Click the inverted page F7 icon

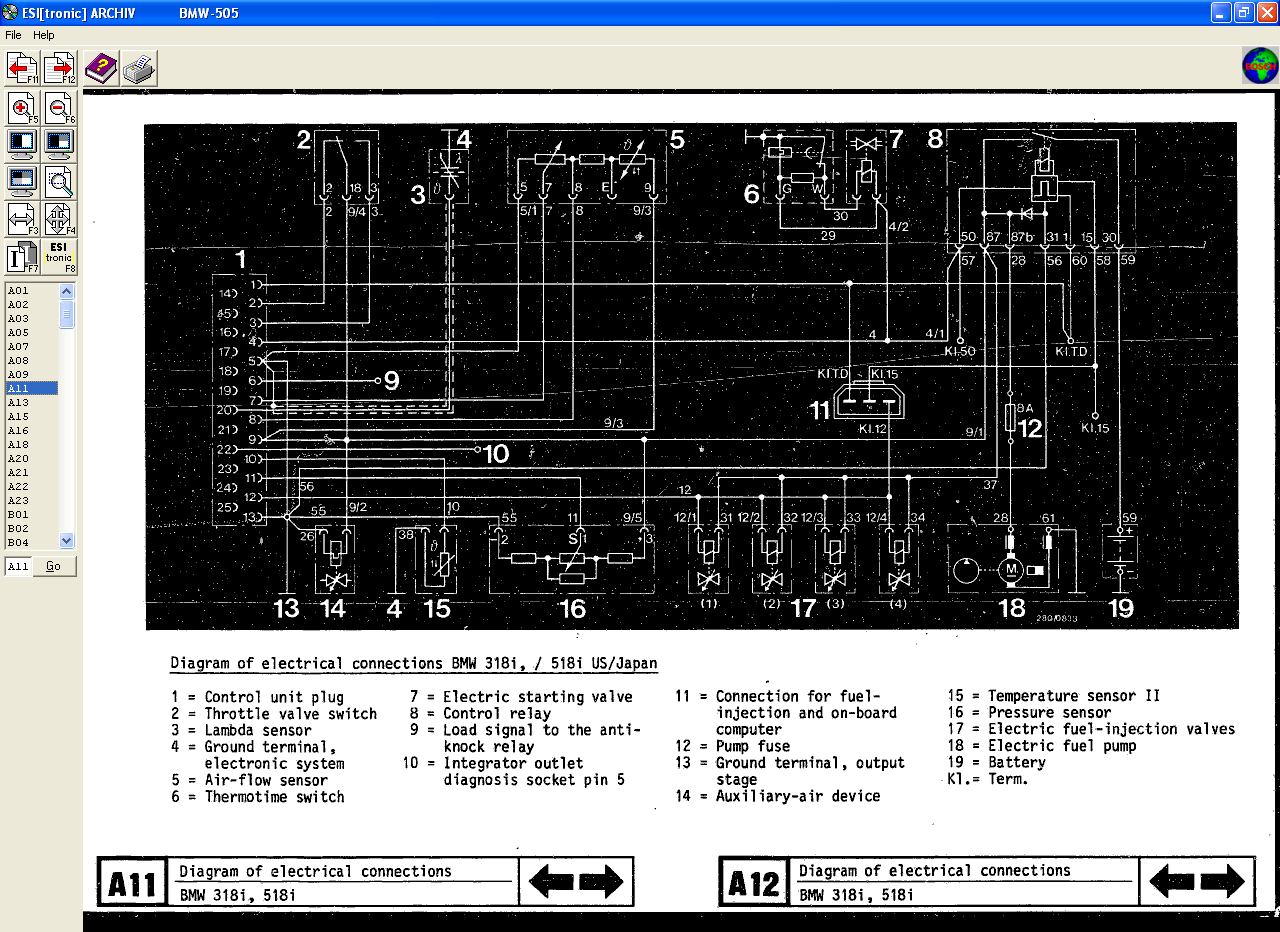[22, 257]
